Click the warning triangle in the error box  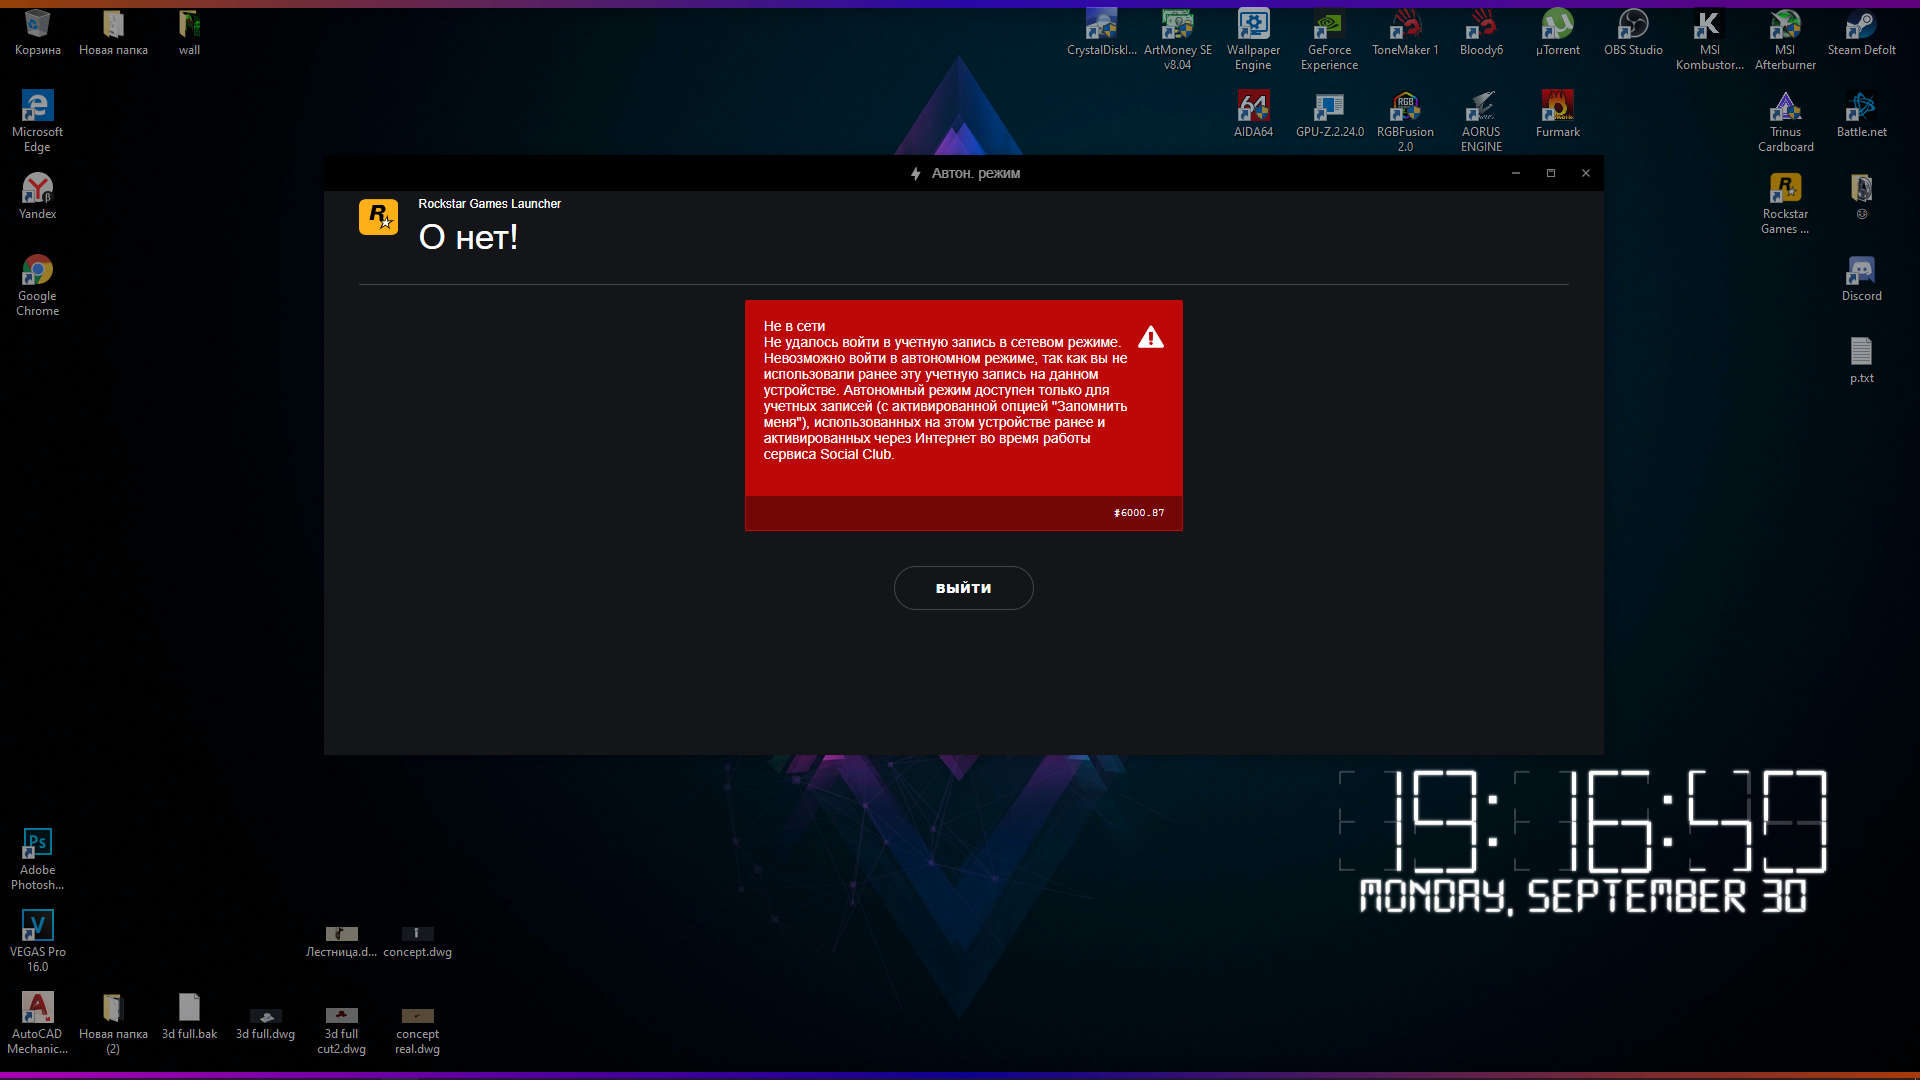click(x=1151, y=337)
